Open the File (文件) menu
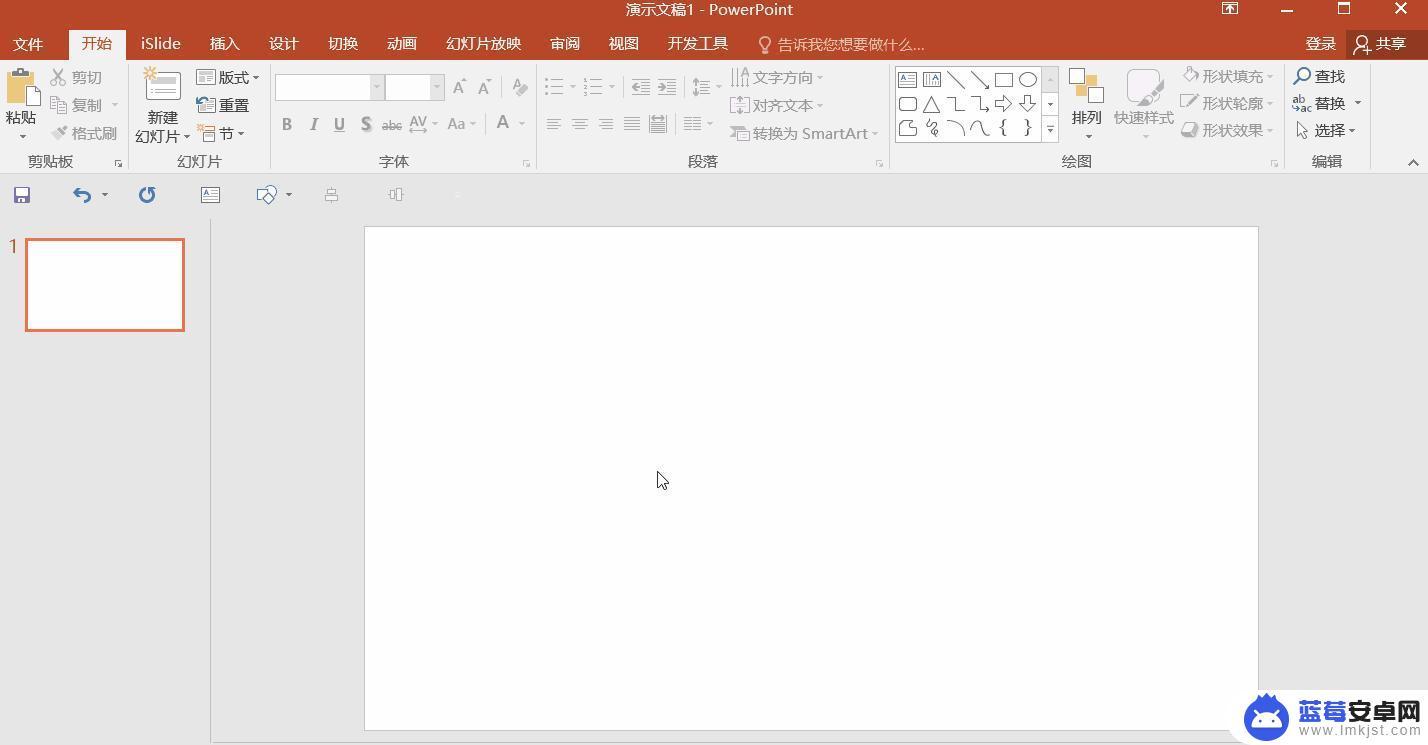The height and width of the screenshot is (745, 1428). 28,44
